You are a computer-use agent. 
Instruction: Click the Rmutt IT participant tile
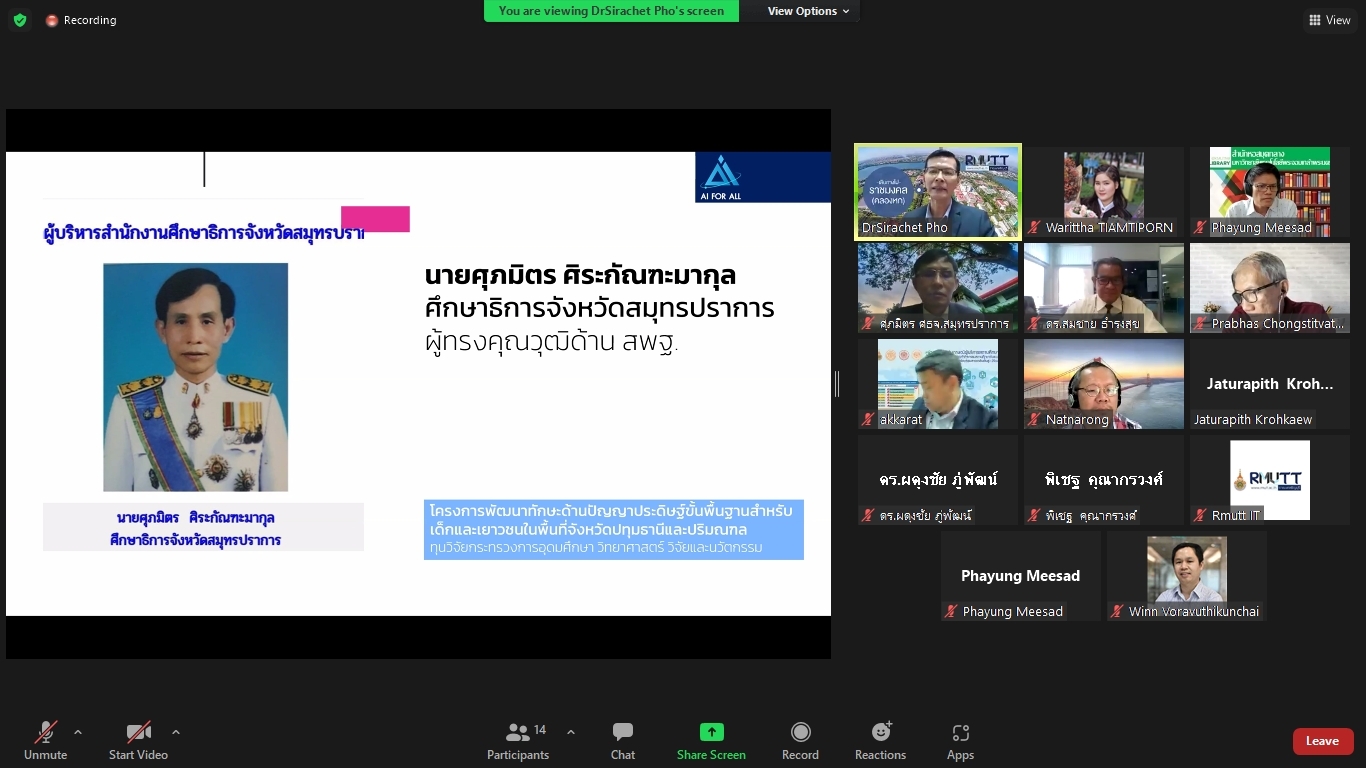[x=1269, y=480]
